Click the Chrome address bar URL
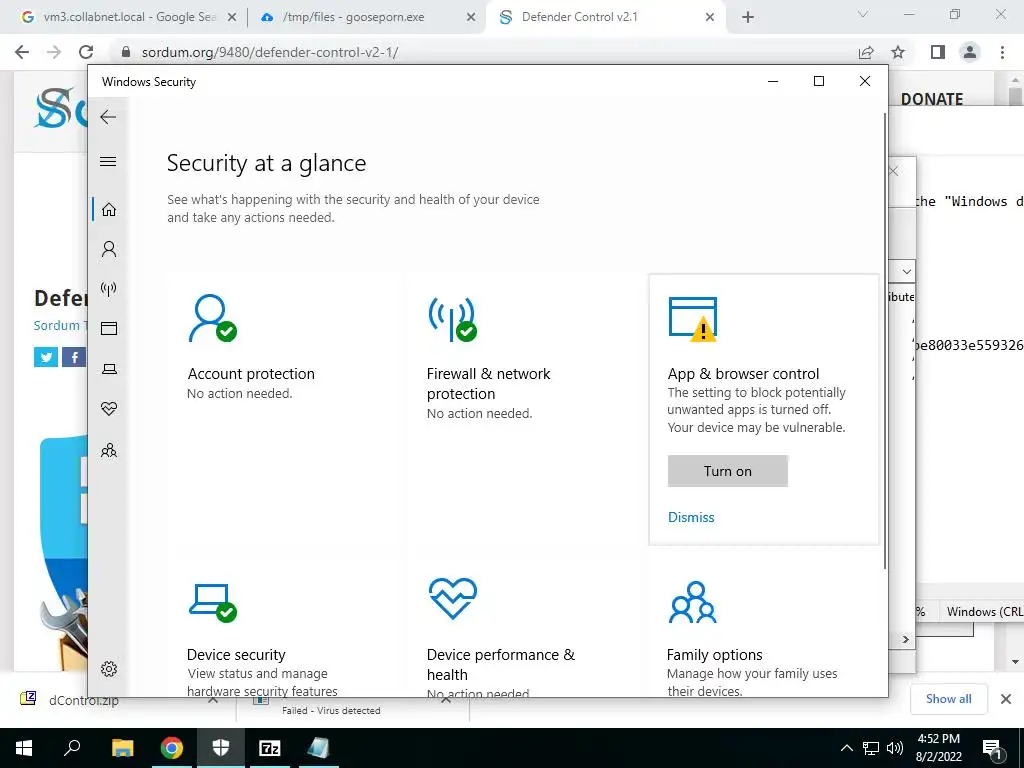Image resolution: width=1024 pixels, height=768 pixels. [270, 52]
